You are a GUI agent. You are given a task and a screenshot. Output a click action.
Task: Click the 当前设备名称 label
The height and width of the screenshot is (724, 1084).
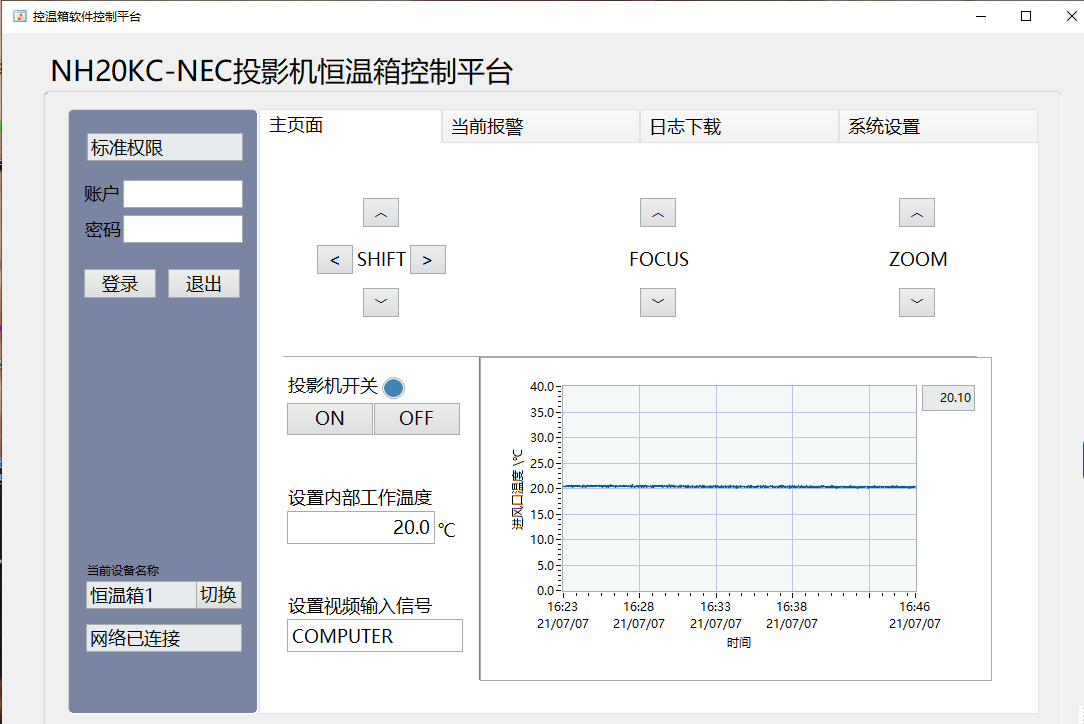[x=123, y=570]
